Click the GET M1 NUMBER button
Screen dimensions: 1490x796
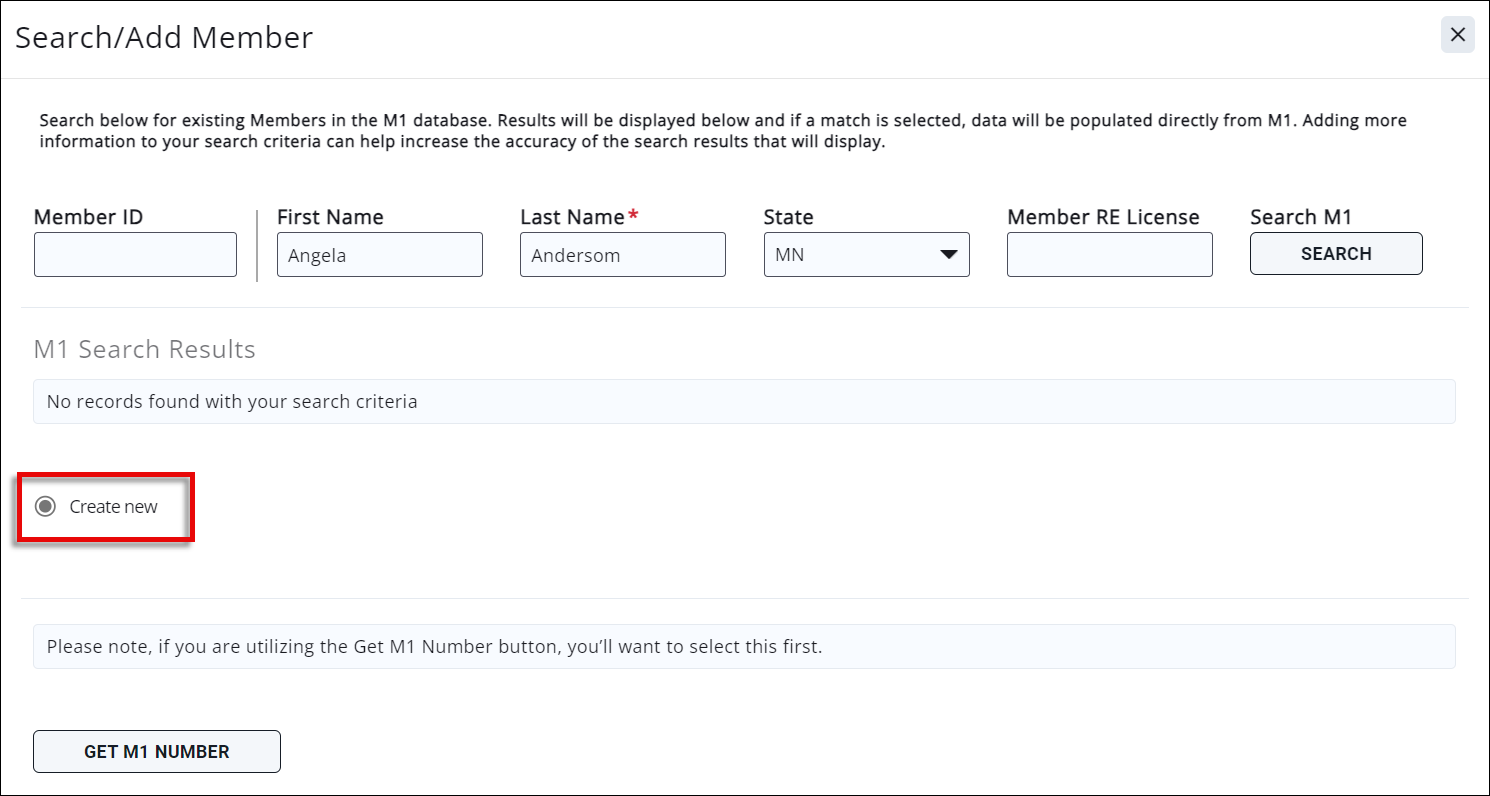156,751
